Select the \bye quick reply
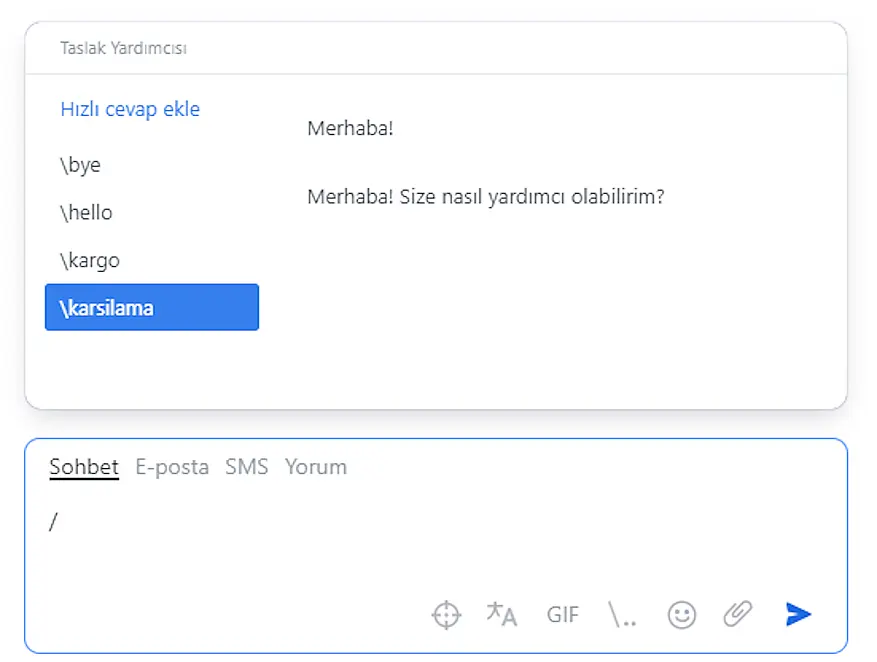Screen dimensions: 877x662 (81, 165)
